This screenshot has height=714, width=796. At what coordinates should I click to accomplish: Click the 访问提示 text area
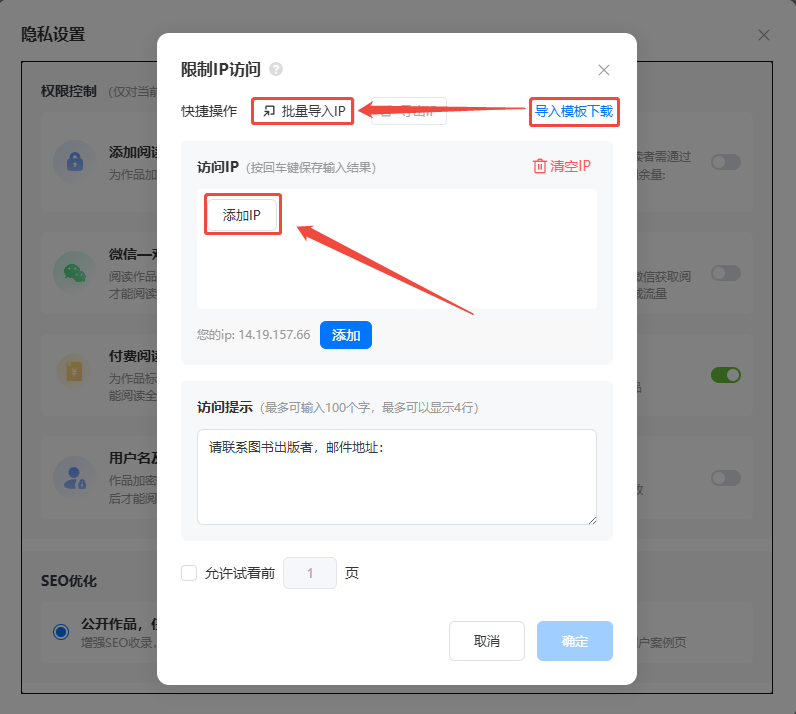(x=396, y=476)
